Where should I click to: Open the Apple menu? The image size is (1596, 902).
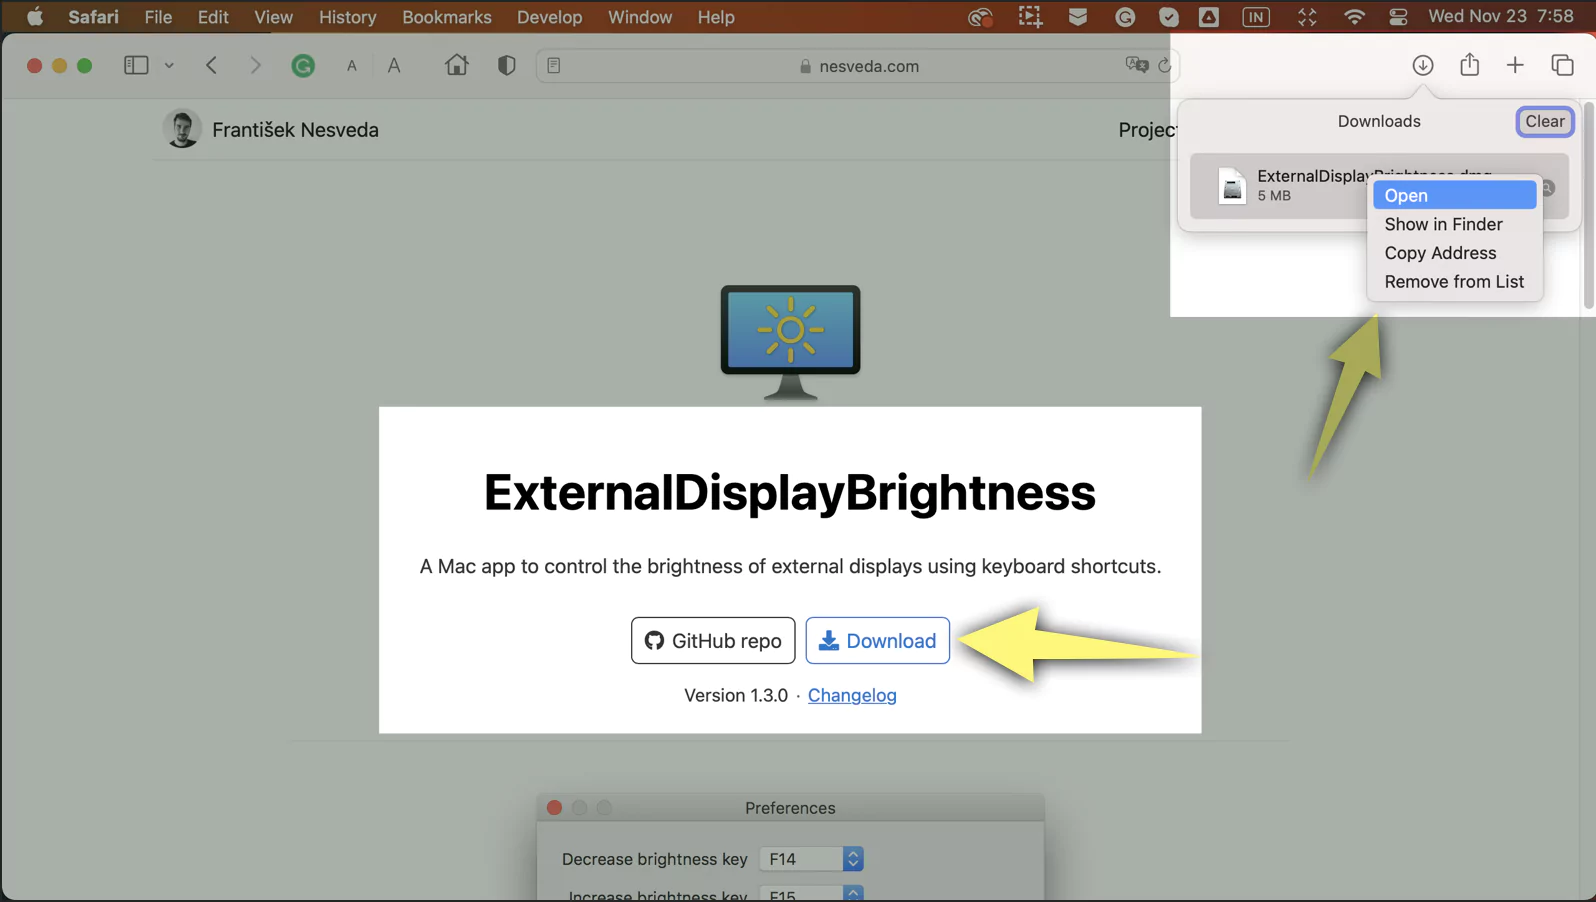click(x=34, y=17)
